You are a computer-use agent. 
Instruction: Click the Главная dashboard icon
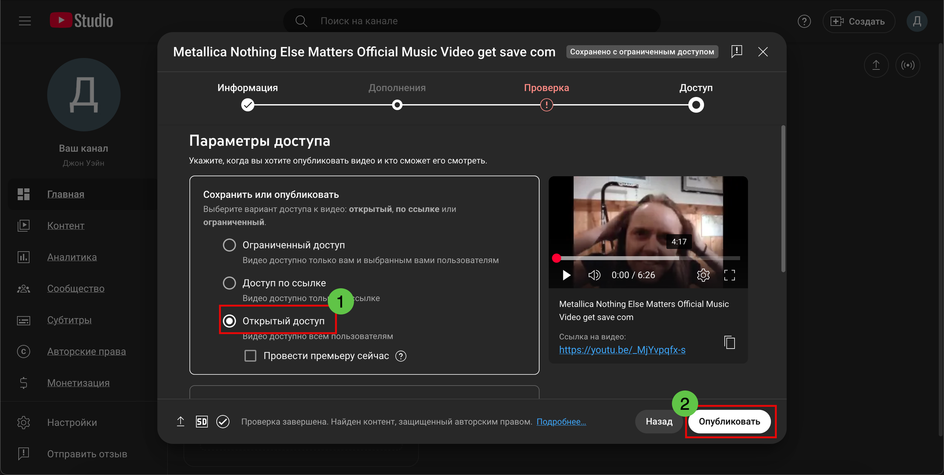(x=23, y=194)
